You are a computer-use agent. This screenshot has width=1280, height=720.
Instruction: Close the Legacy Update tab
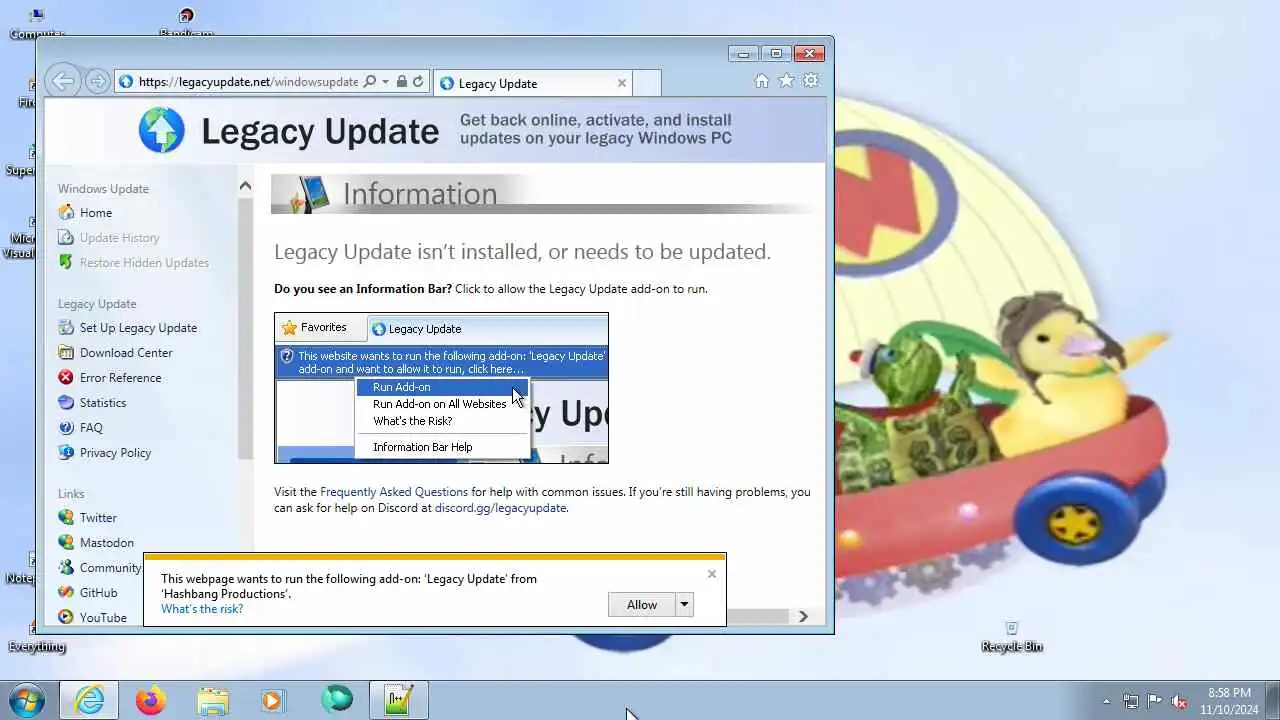622,83
